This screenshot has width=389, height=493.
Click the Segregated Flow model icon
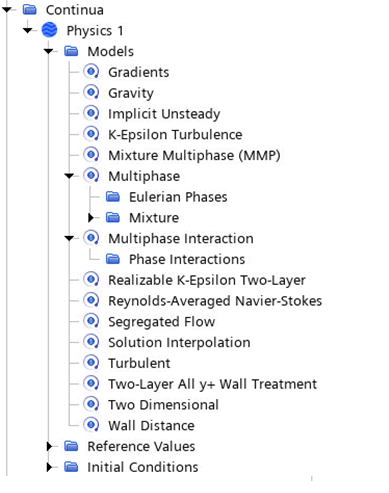91,321
